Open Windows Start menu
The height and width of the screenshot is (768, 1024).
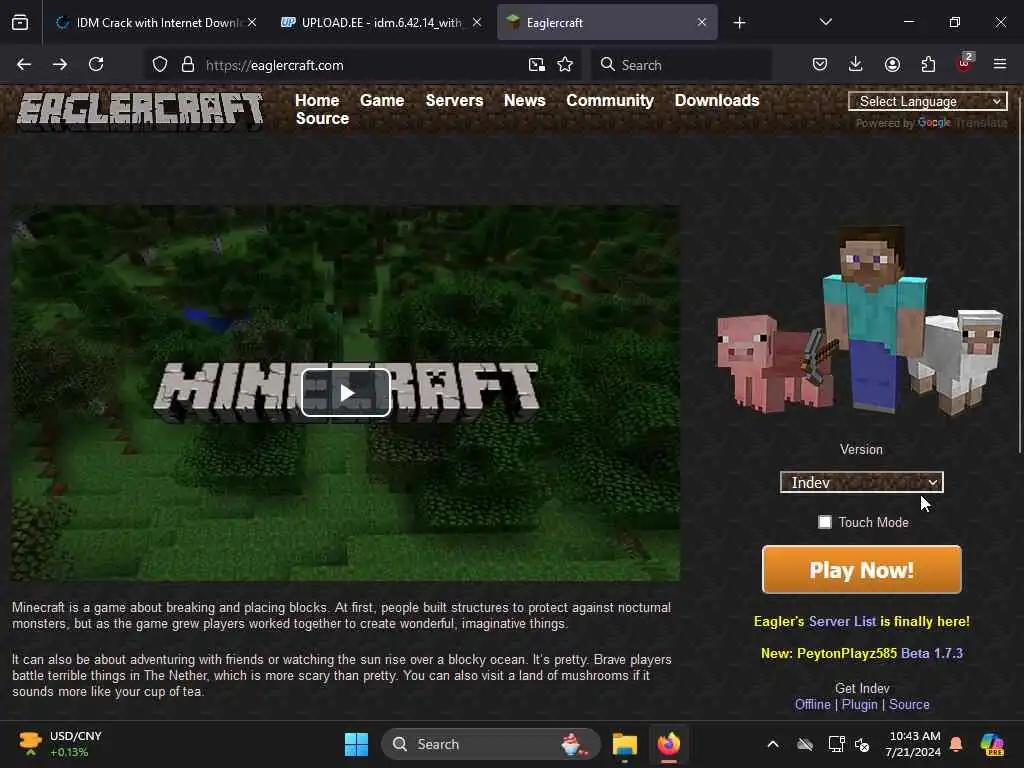[x=357, y=744]
